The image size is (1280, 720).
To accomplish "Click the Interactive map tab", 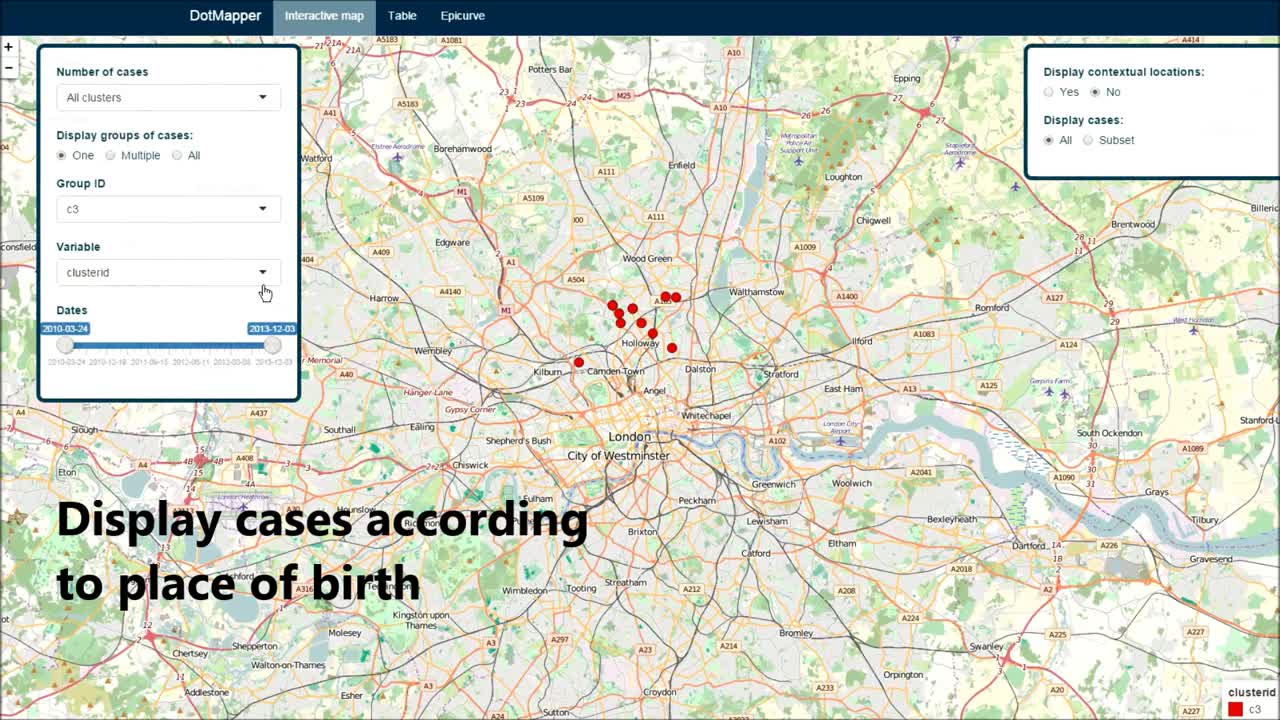I will point(324,16).
